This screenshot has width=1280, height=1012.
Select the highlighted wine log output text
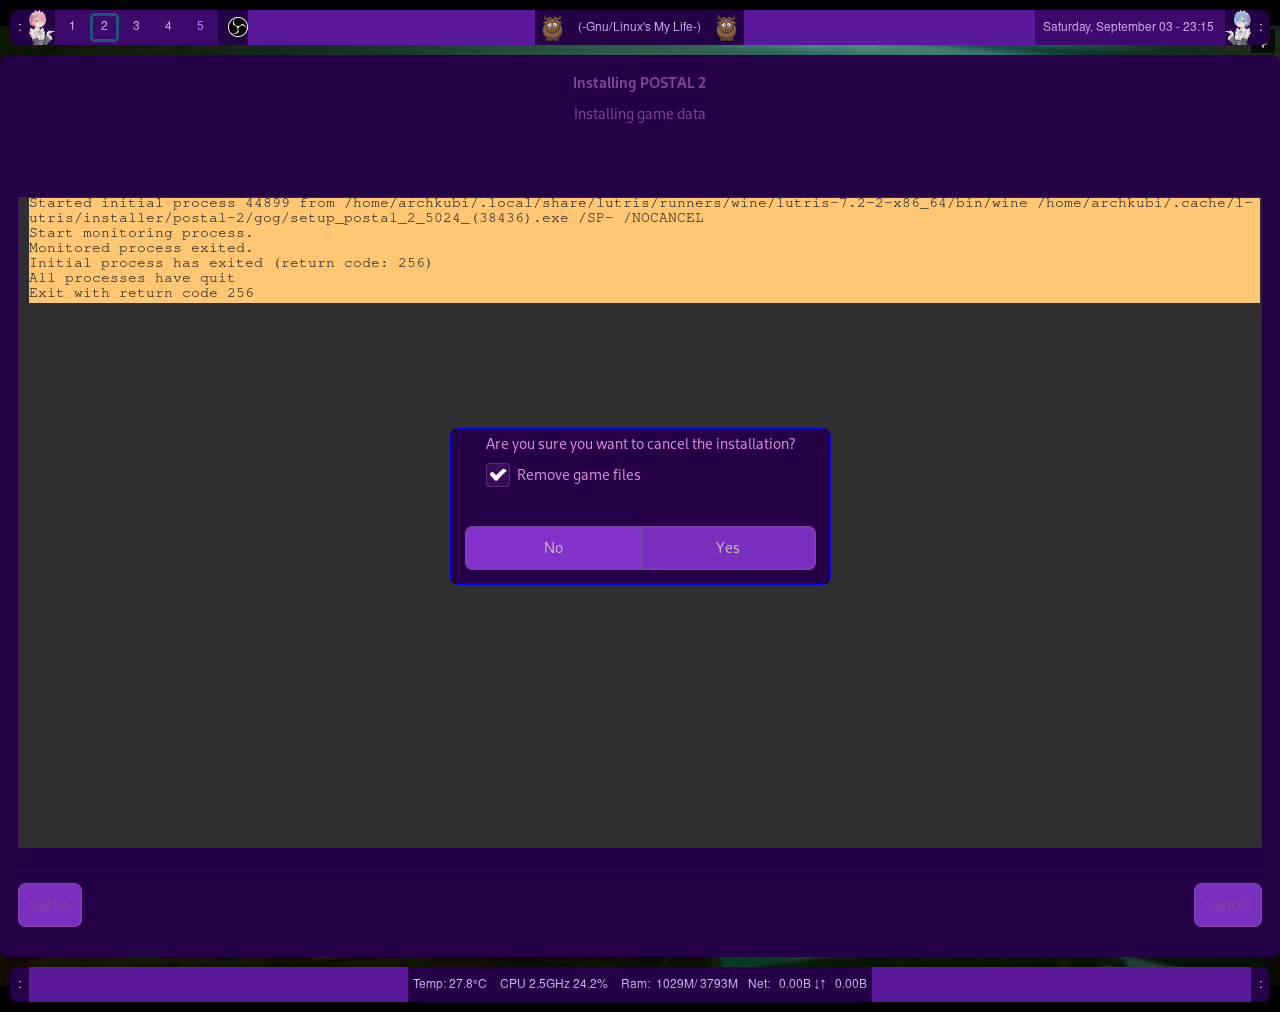click(640, 248)
